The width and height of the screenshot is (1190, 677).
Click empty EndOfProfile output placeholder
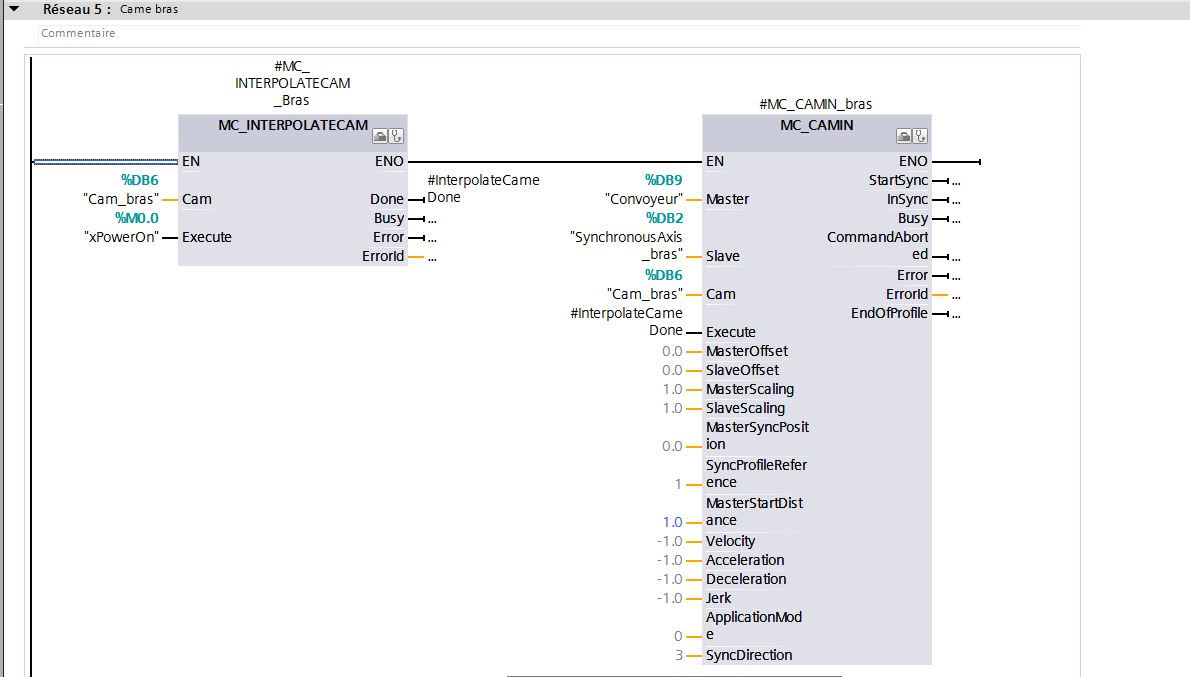point(956,314)
